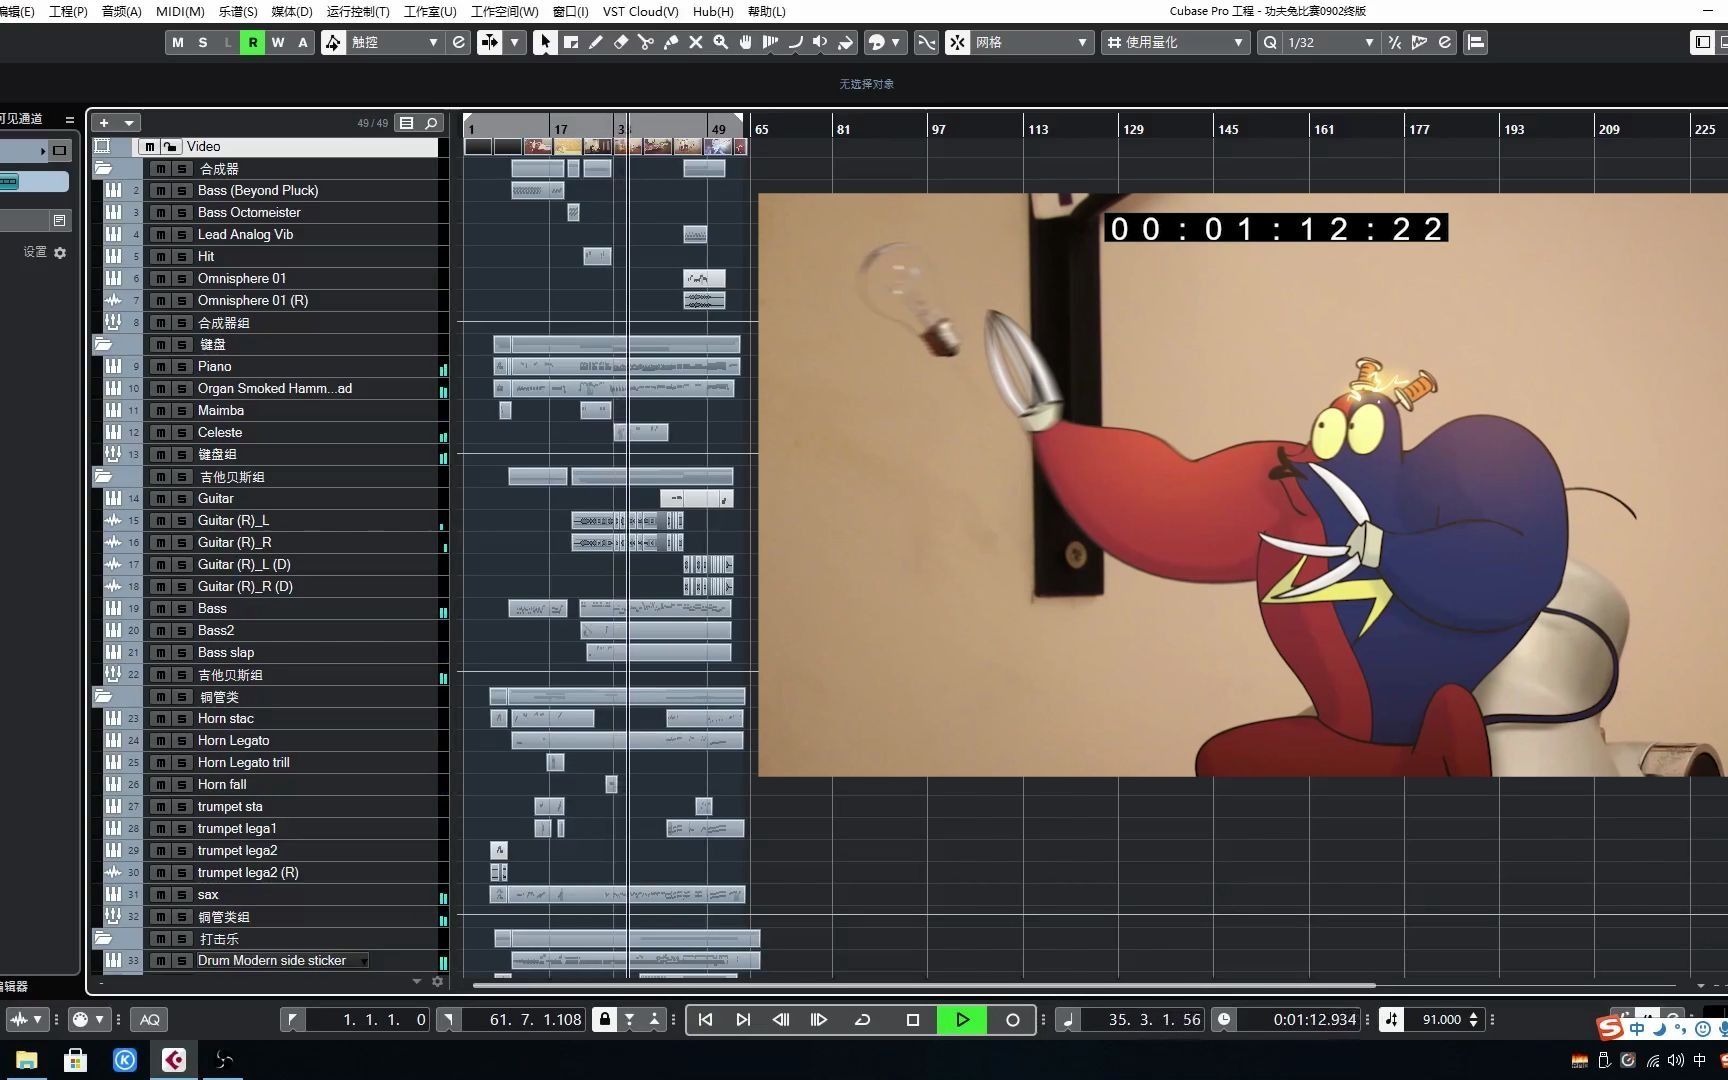The width and height of the screenshot is (1728, 1080).
Task: Open the 网格 snap type dropdown
Action: (x=1031, y=42)
